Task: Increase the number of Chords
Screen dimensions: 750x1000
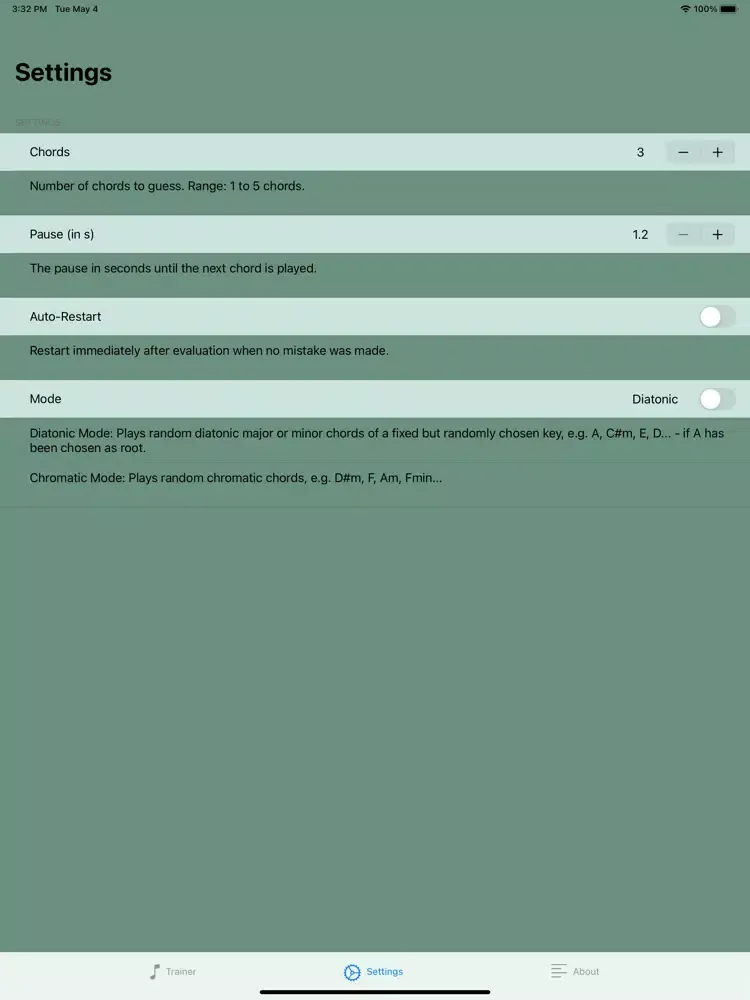Action: (x=717, y=152)
